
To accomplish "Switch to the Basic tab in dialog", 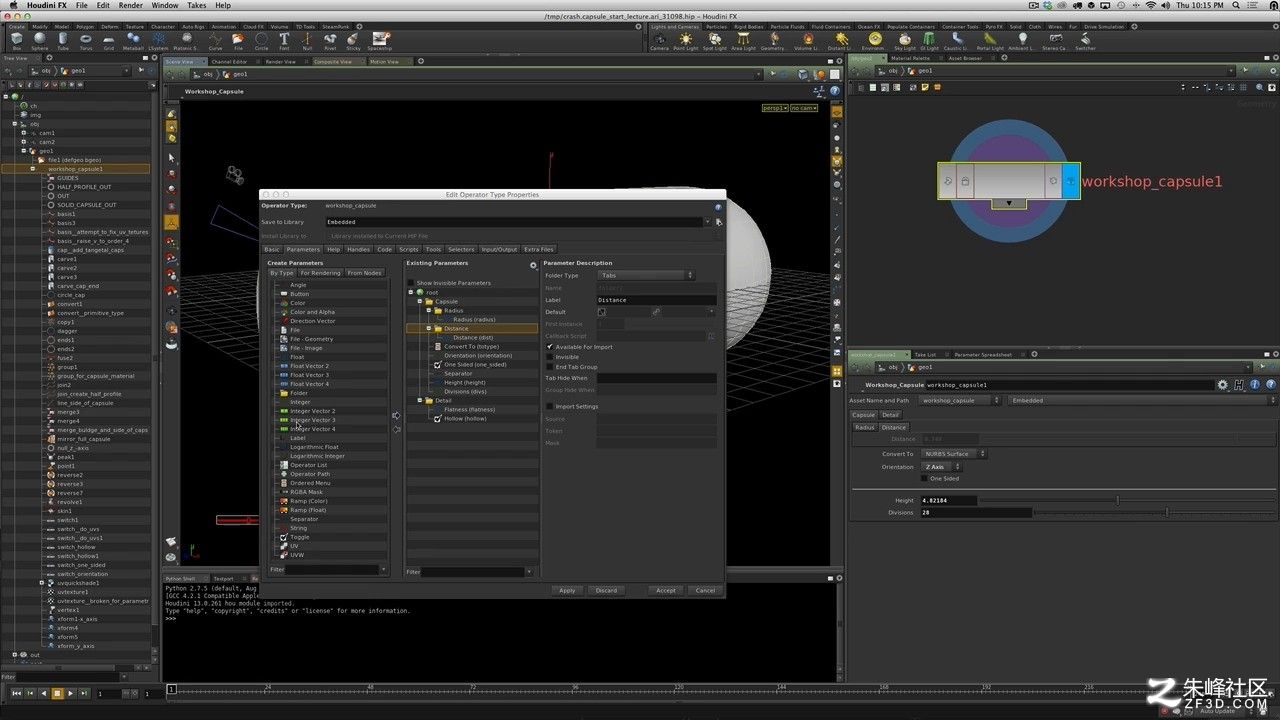I will point(272,249).
